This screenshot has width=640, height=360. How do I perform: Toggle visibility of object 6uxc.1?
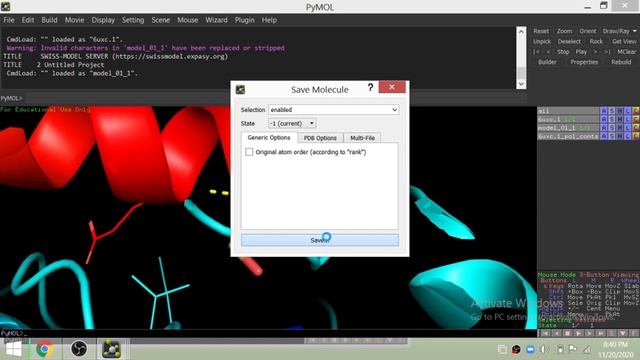(x=568, y=119)
